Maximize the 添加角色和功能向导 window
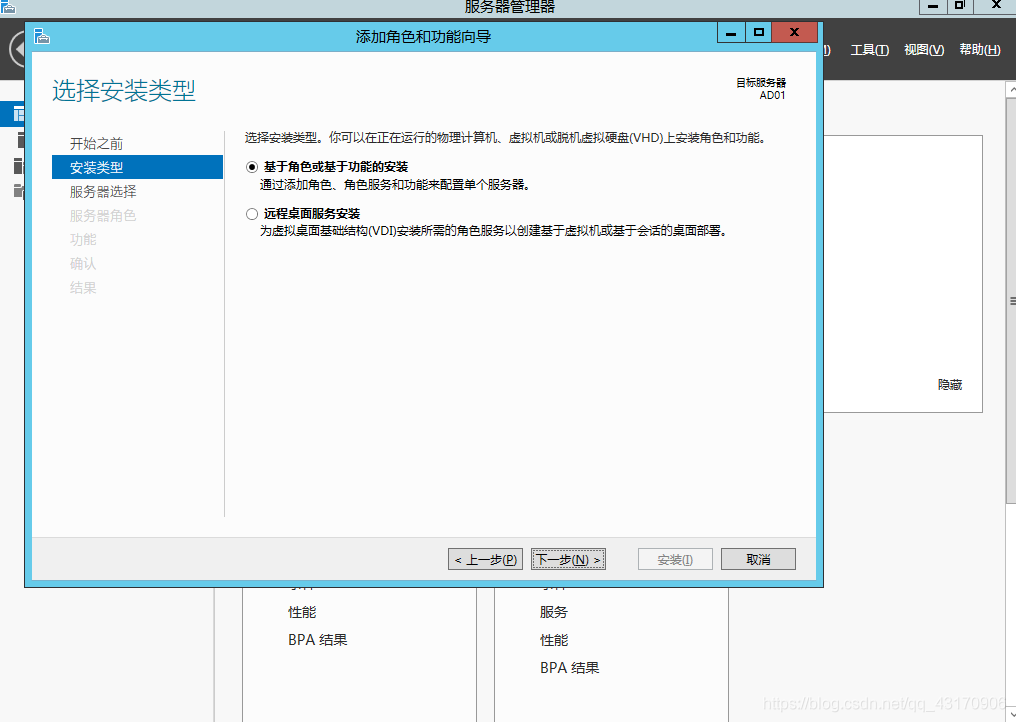 tap(759, 32)
